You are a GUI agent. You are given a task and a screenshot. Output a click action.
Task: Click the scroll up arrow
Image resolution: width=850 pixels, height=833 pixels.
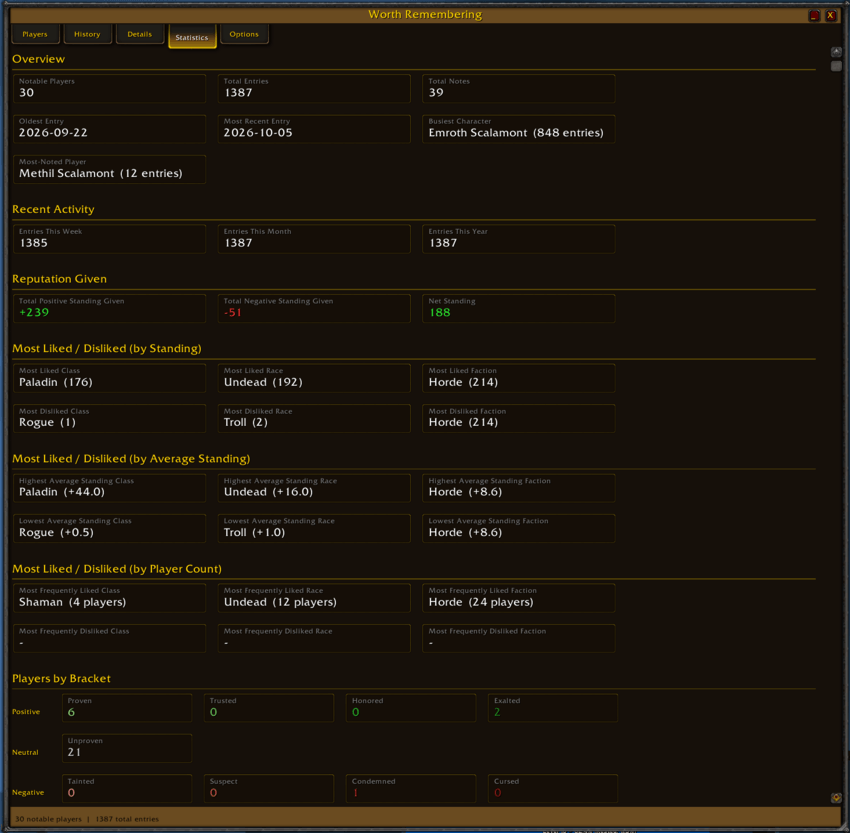coord(836,52)
